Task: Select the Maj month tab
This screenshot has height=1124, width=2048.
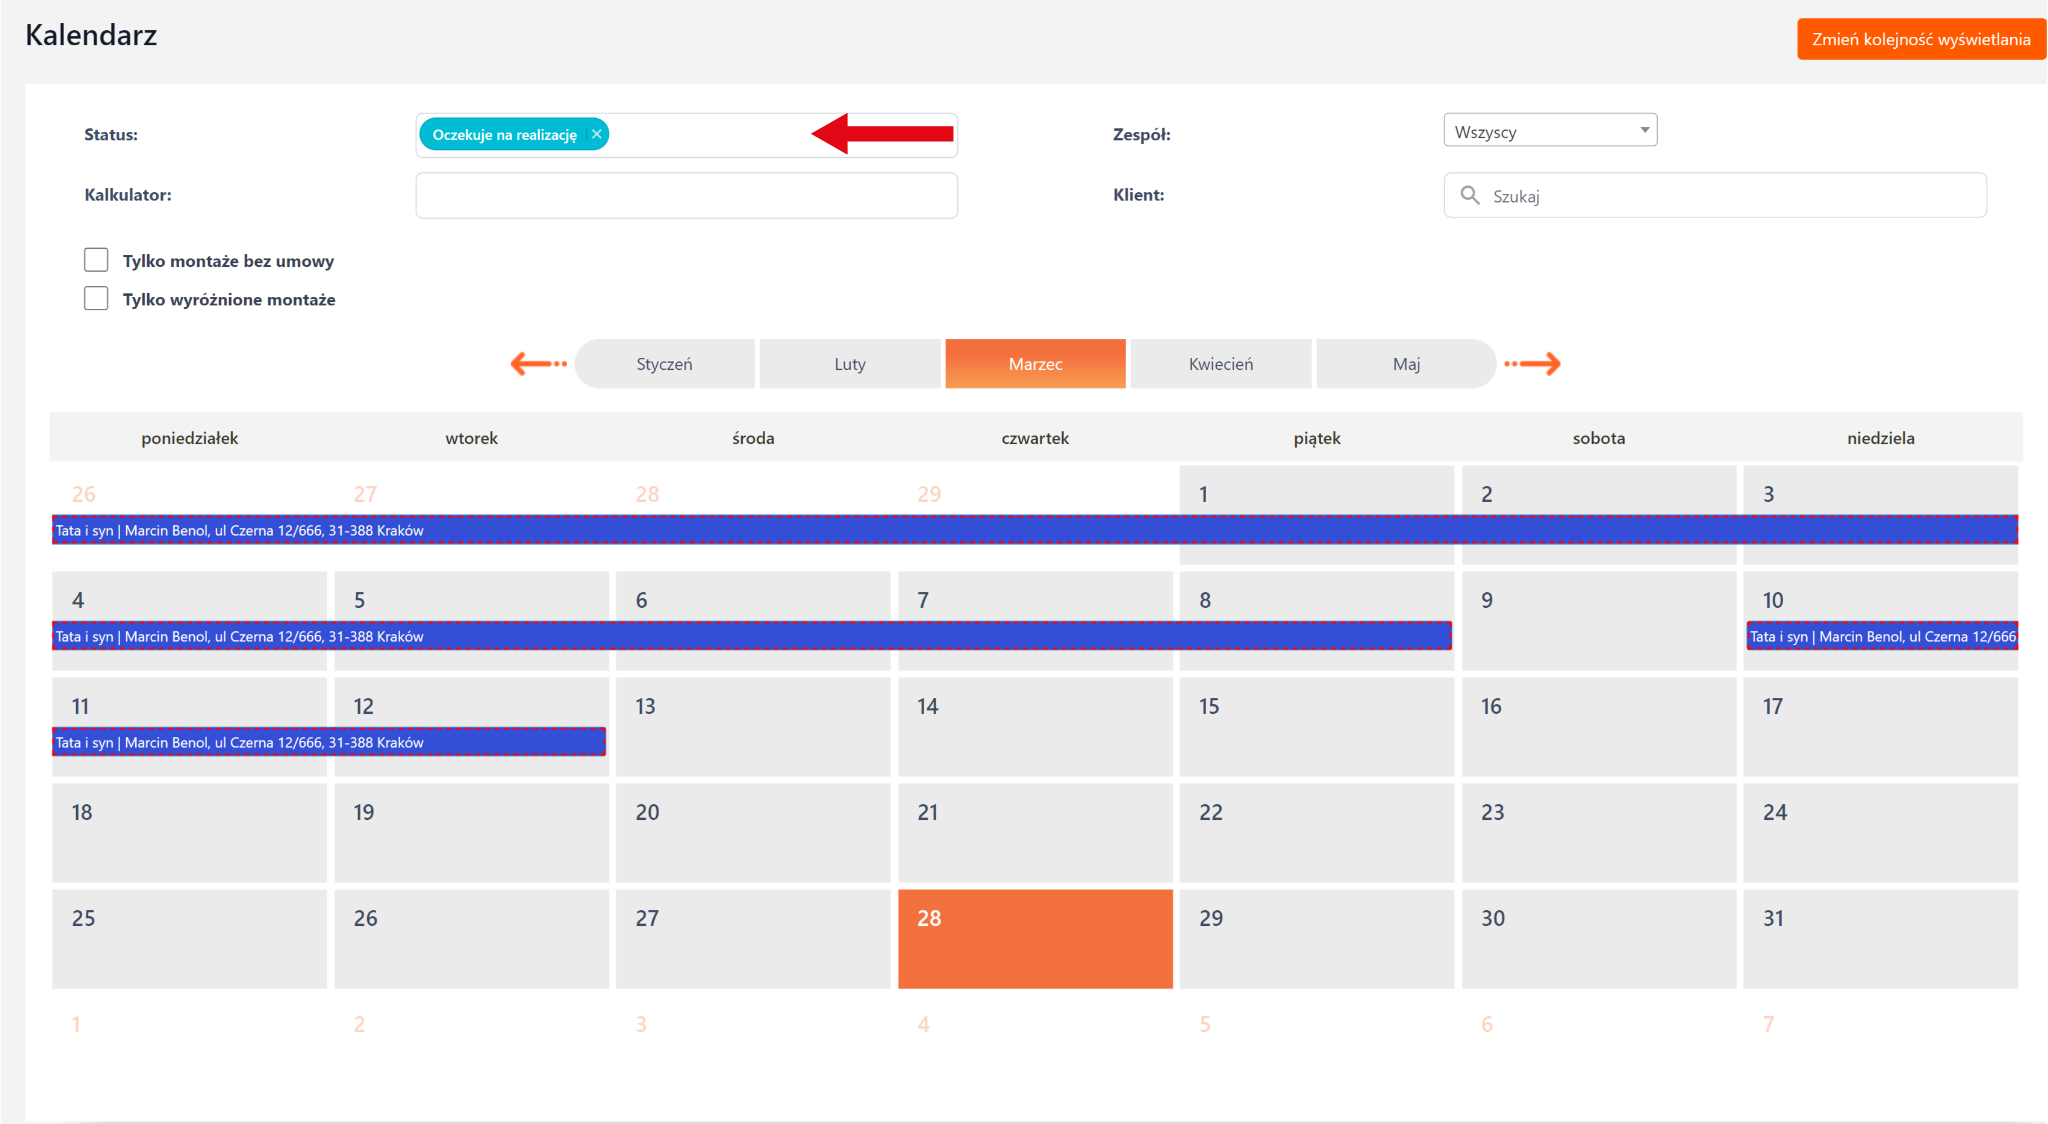Action: [x=1405, y=364]
